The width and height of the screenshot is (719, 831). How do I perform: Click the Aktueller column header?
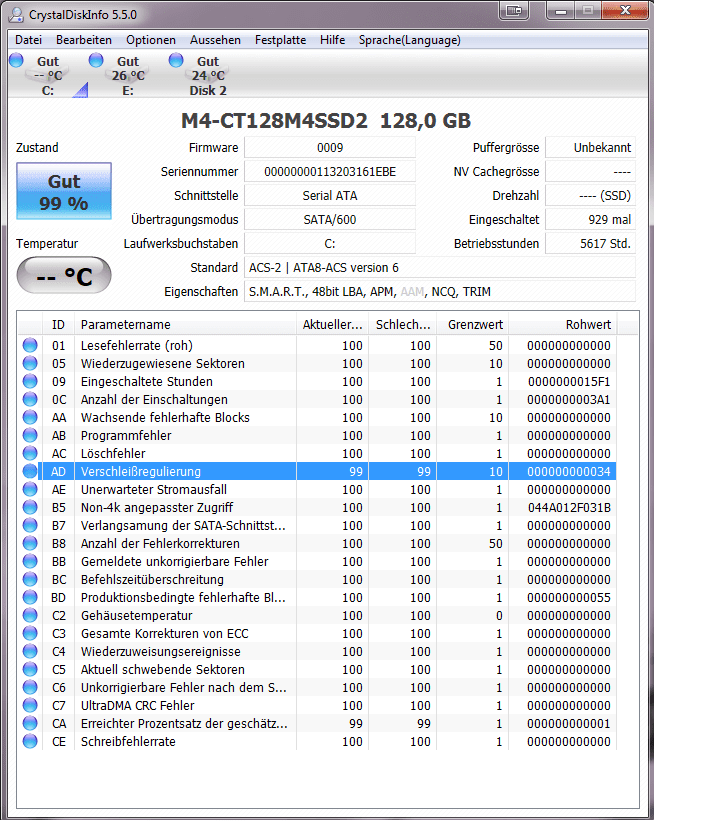coord(332,325)
